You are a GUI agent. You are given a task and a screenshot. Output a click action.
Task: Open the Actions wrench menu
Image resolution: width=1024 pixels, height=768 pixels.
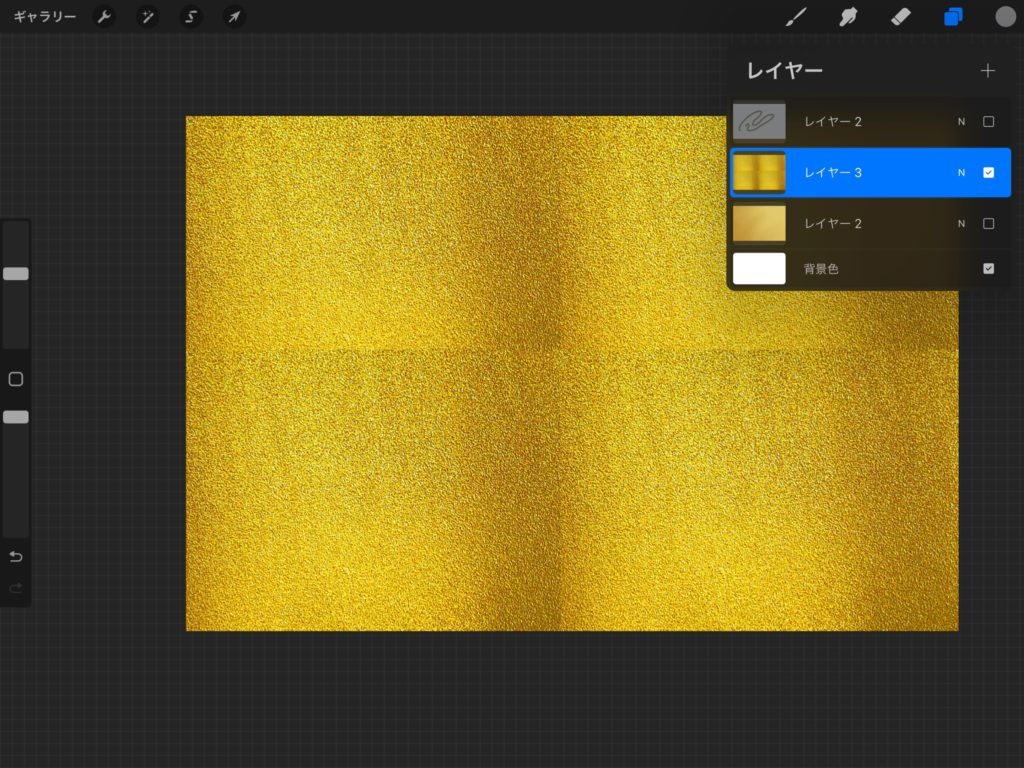point(104,17)
